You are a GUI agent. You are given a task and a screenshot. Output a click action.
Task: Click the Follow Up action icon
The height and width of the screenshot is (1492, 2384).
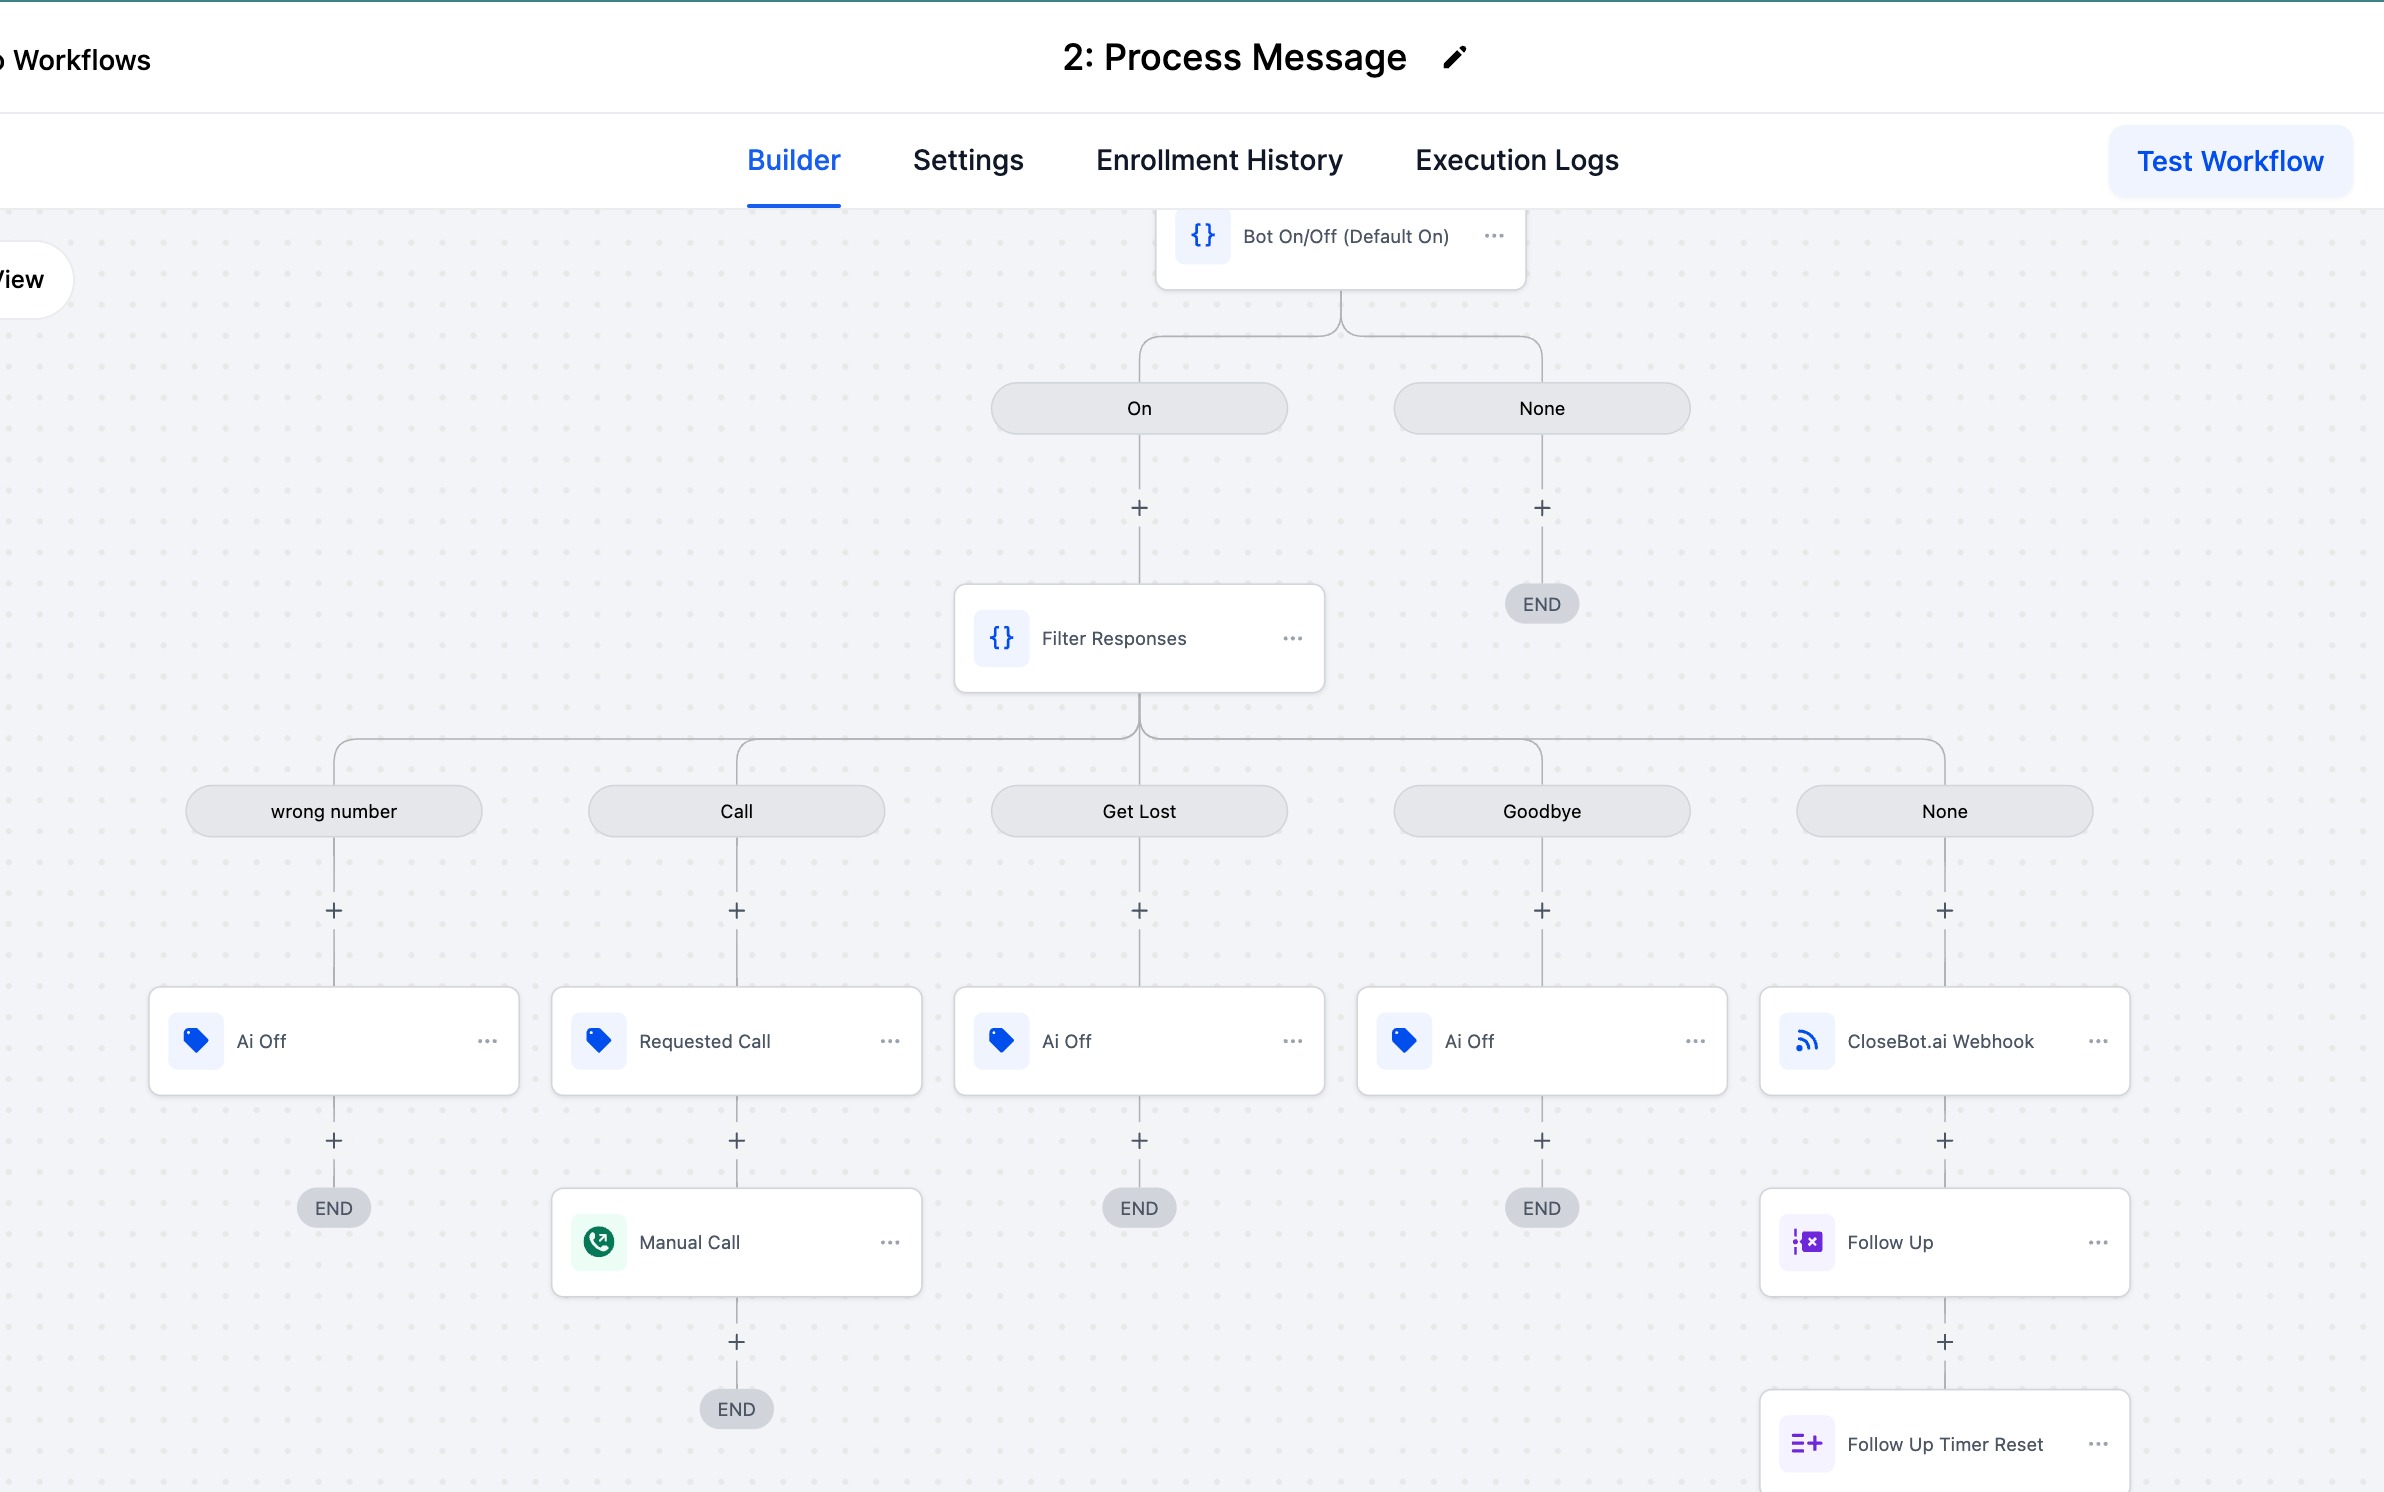pyautogui.click(x=1806, y=1242)
